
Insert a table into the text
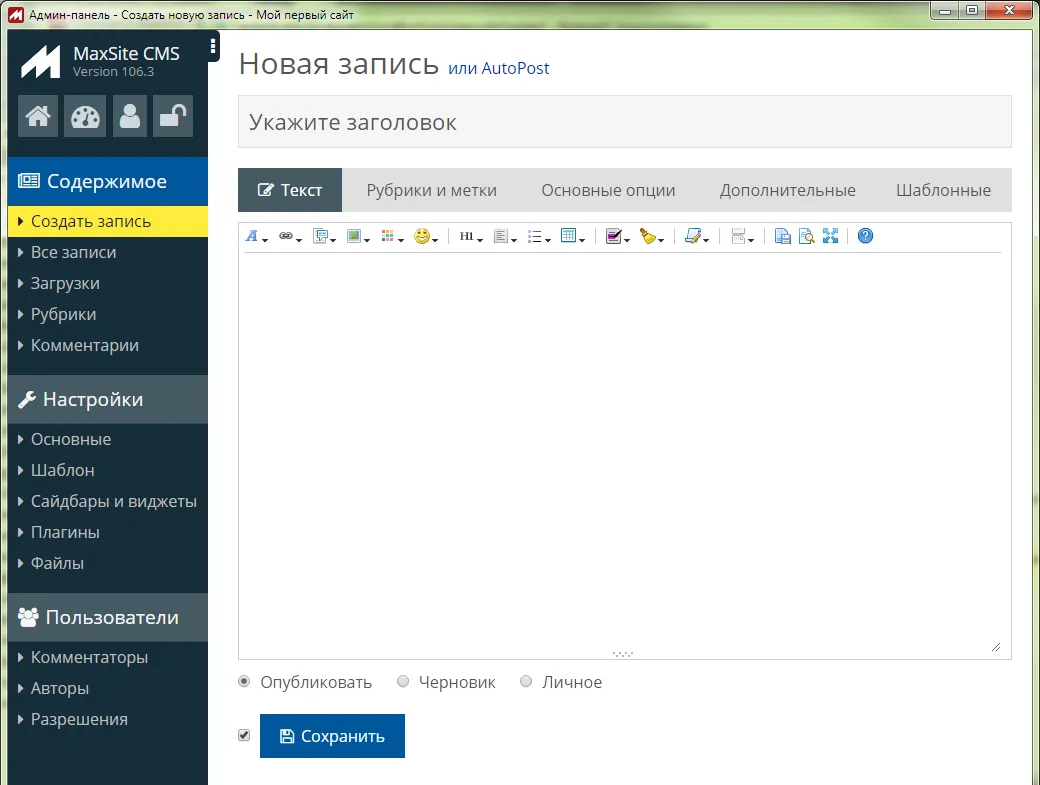click(568, 236)
